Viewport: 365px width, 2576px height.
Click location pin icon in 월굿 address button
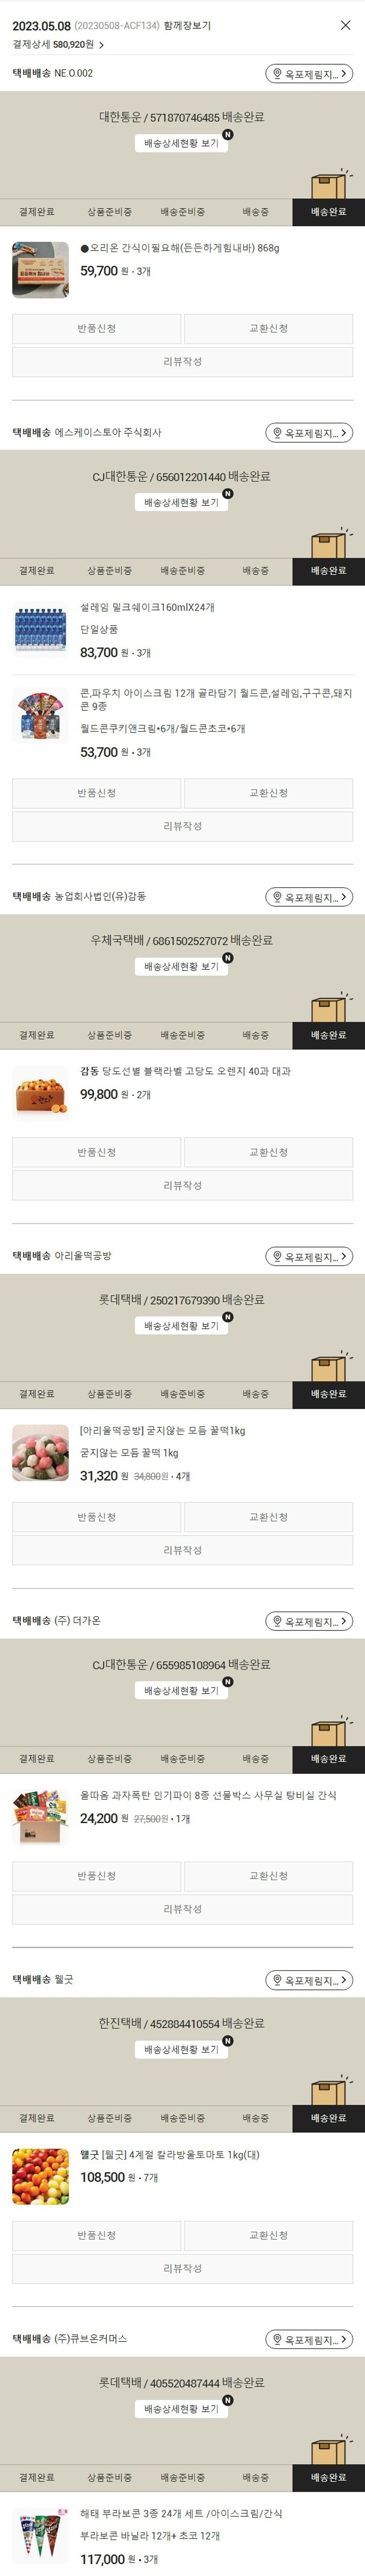point(277,1980)
